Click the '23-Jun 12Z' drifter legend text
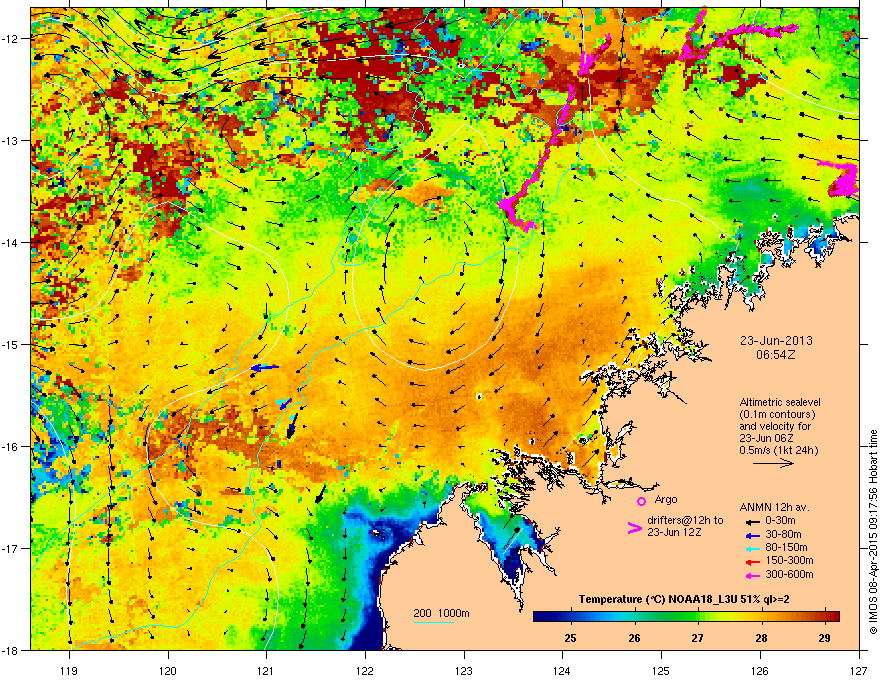The height and width of the screenshot is (680, 880). coord(672,532)
